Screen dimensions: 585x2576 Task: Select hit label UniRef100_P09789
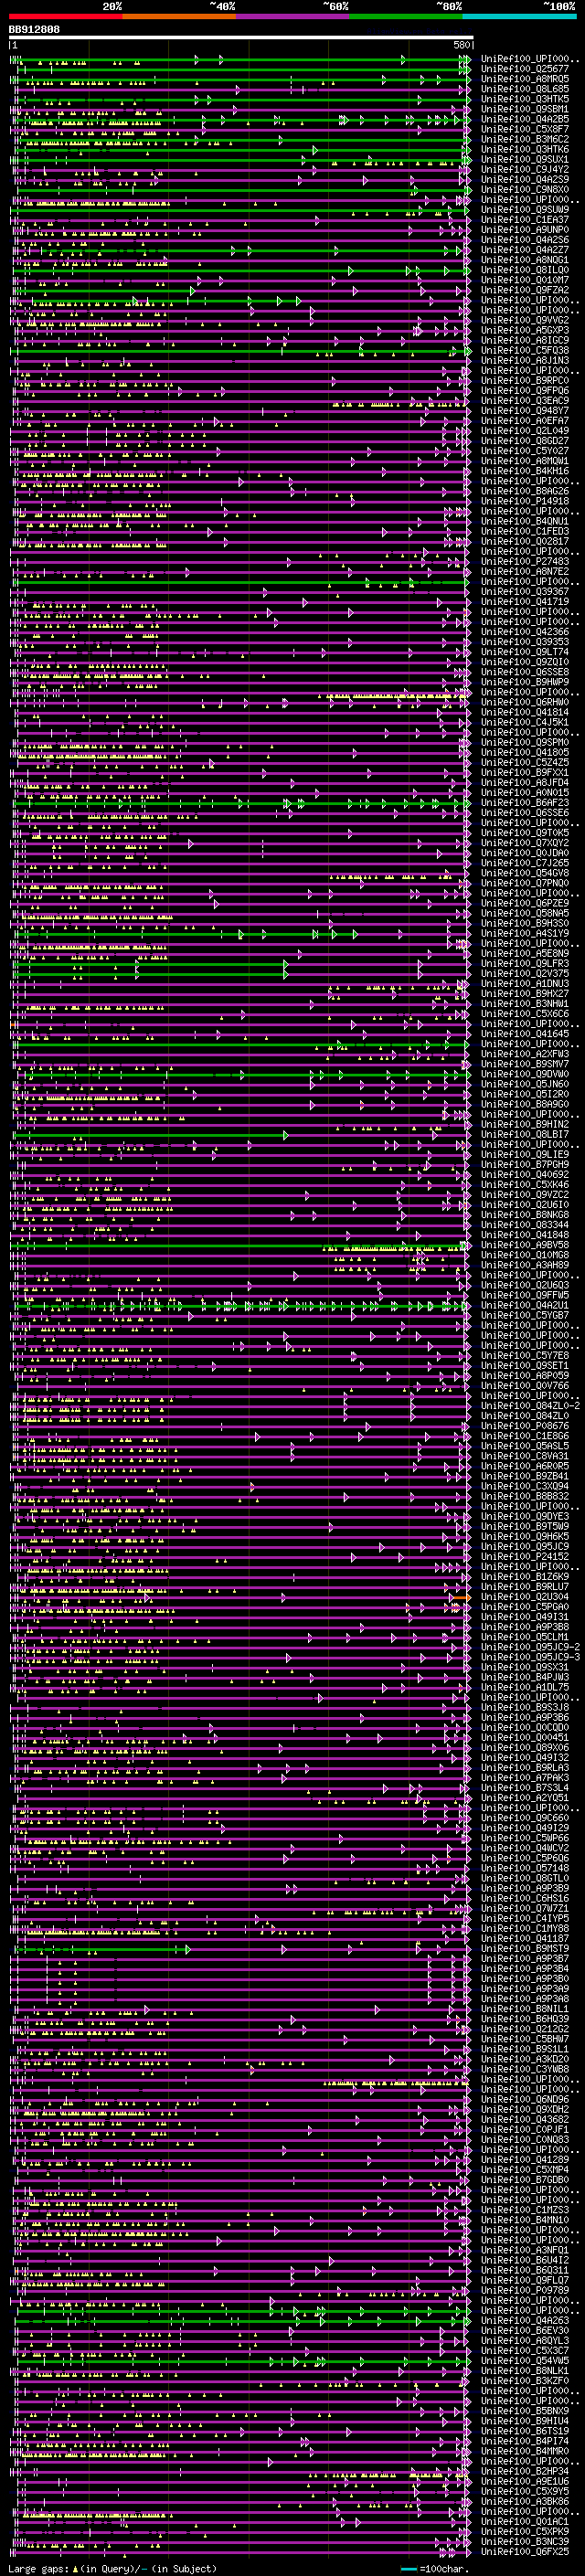(x=525, y=2290)
